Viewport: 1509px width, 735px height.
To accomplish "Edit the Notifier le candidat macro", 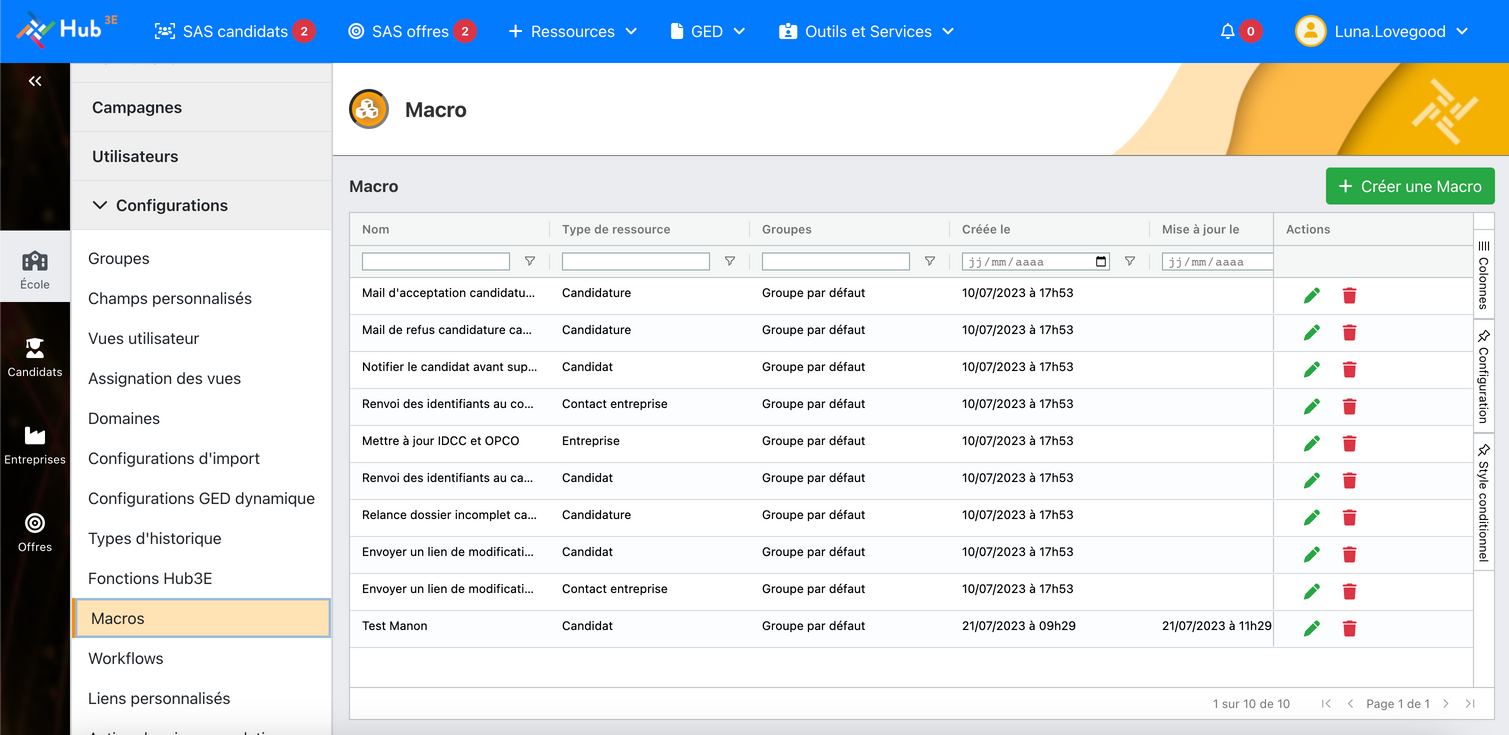I will coord(1312,369).
